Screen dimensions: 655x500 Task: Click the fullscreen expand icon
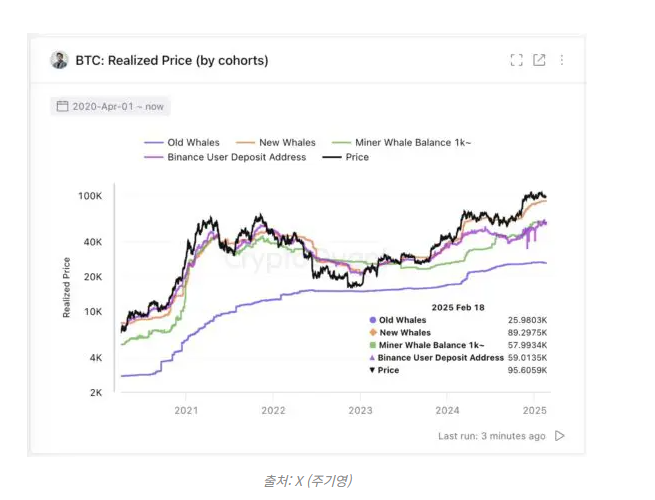coord(516,60)
